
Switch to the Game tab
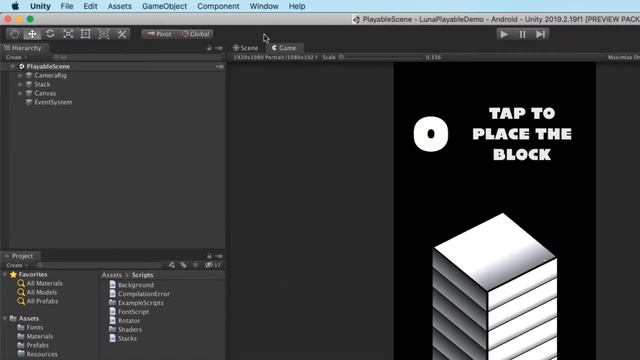tap(284, 48)
